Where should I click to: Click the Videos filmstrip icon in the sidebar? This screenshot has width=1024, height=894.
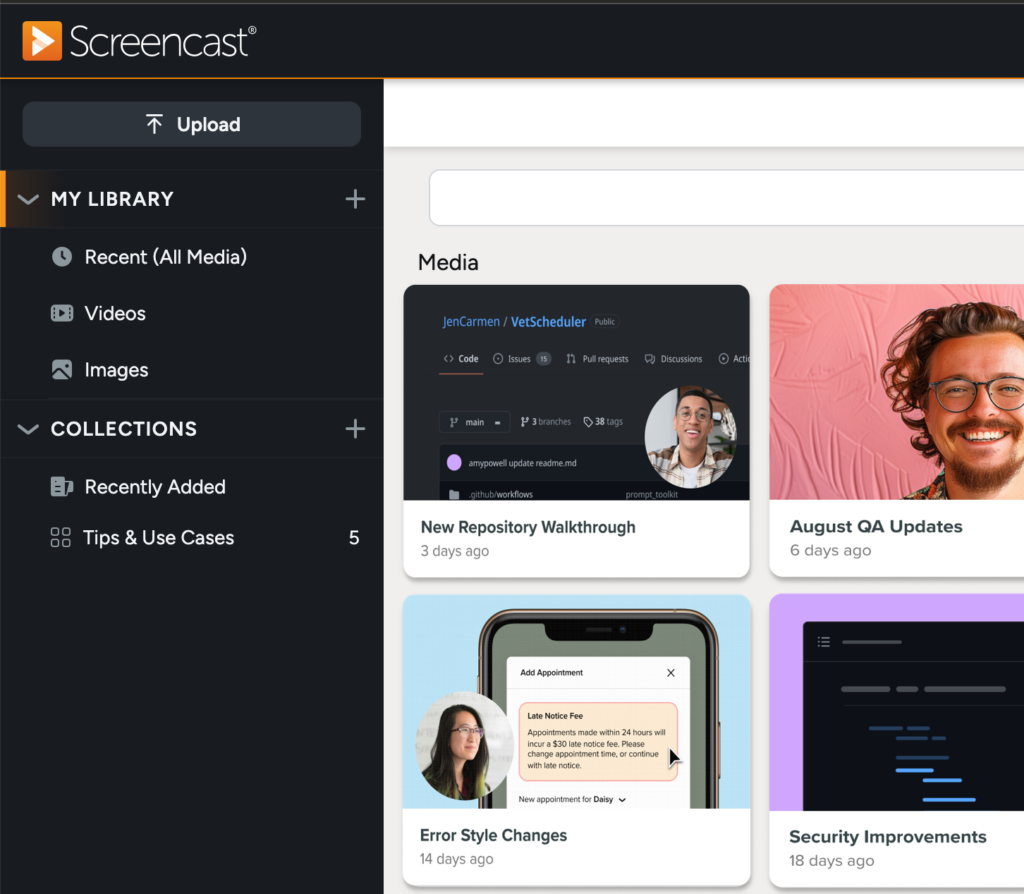click(x=62, y=313)
